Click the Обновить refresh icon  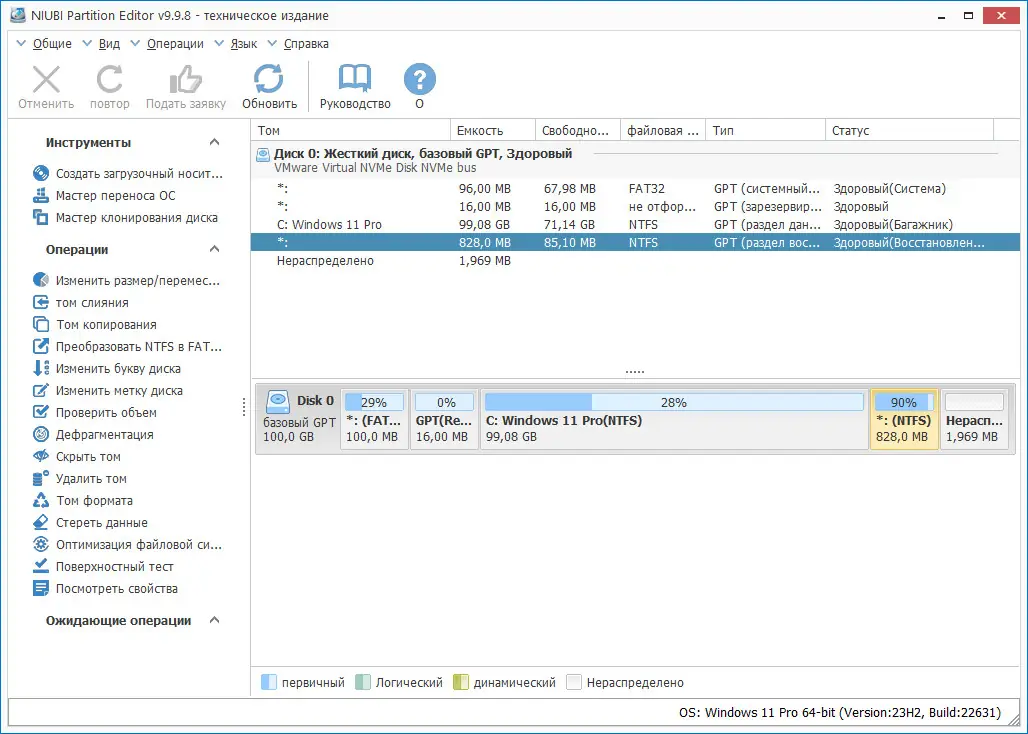(x=269, y=79)
